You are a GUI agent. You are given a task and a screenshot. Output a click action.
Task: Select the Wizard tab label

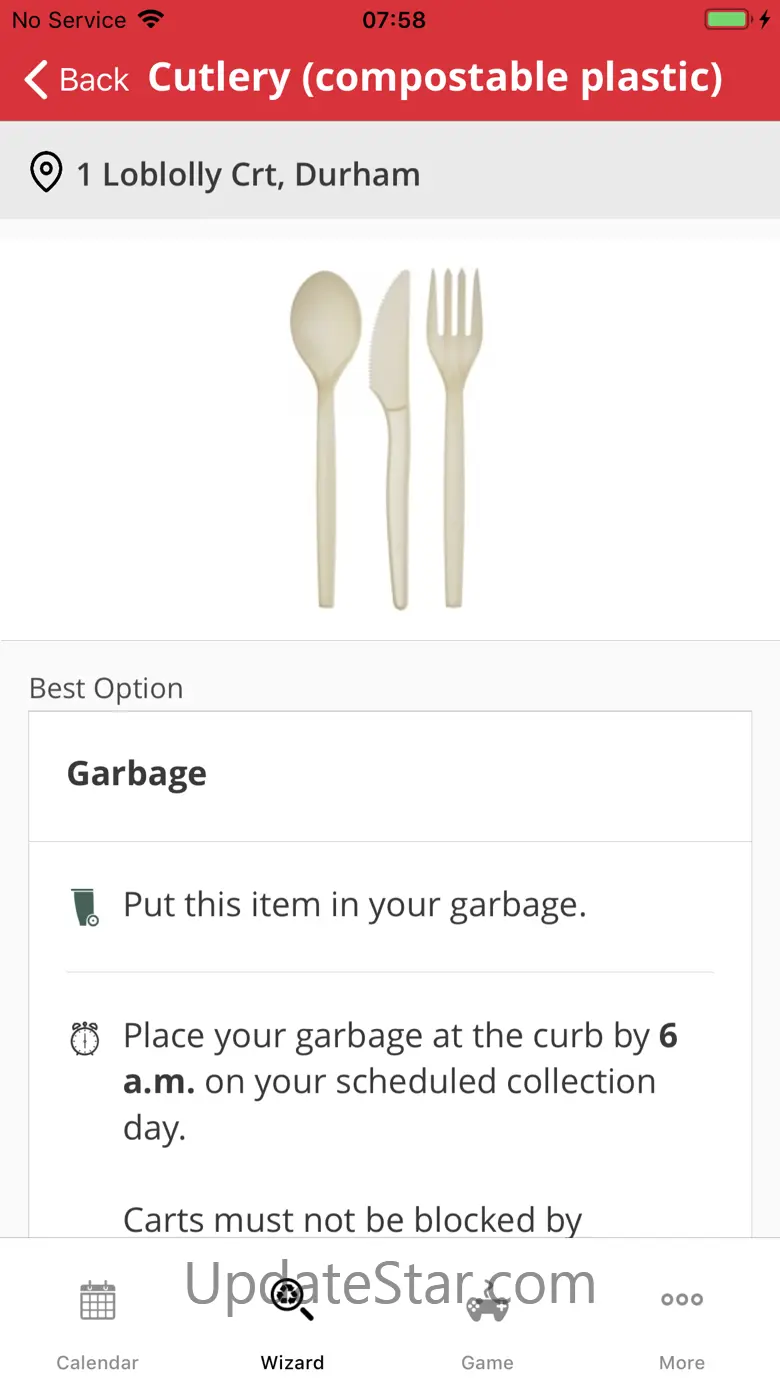point(292,1362)
